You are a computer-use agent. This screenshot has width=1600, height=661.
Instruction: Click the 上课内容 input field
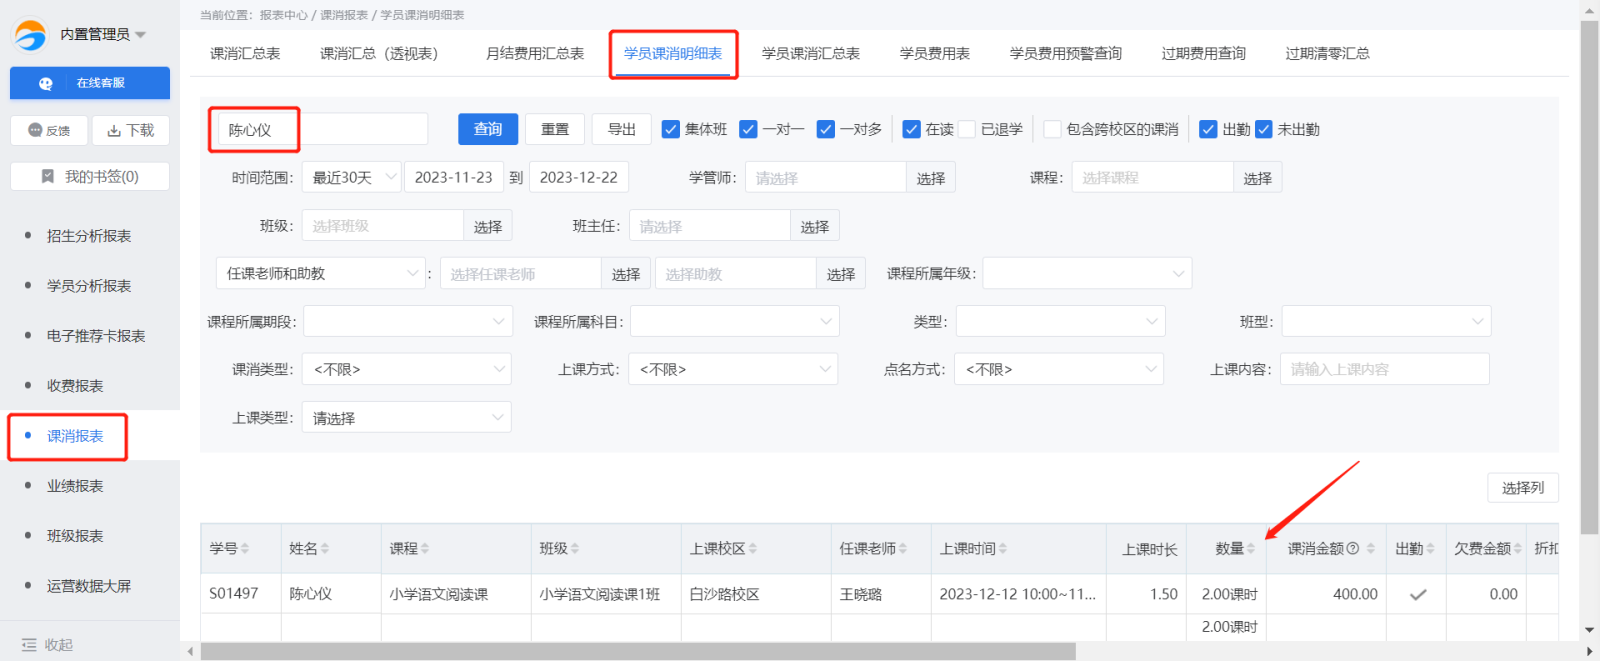1385,369
